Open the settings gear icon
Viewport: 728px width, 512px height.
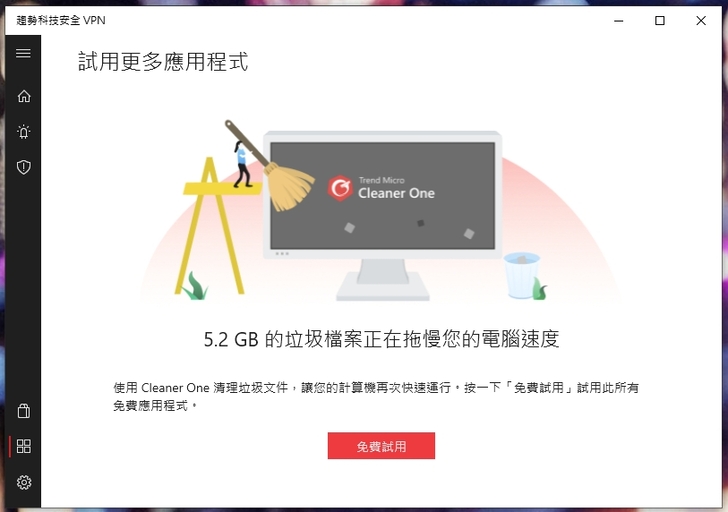coord(24,482)
